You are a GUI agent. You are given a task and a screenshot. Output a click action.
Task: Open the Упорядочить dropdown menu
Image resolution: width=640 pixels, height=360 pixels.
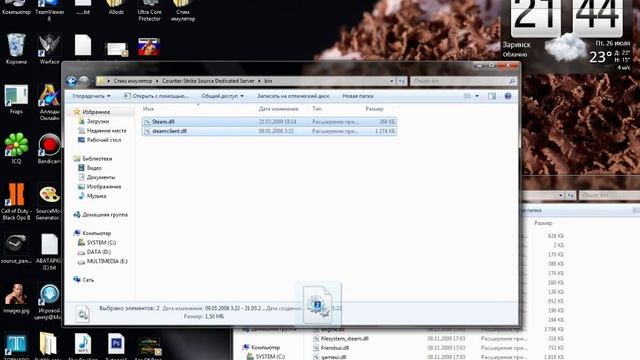point(91,96)
